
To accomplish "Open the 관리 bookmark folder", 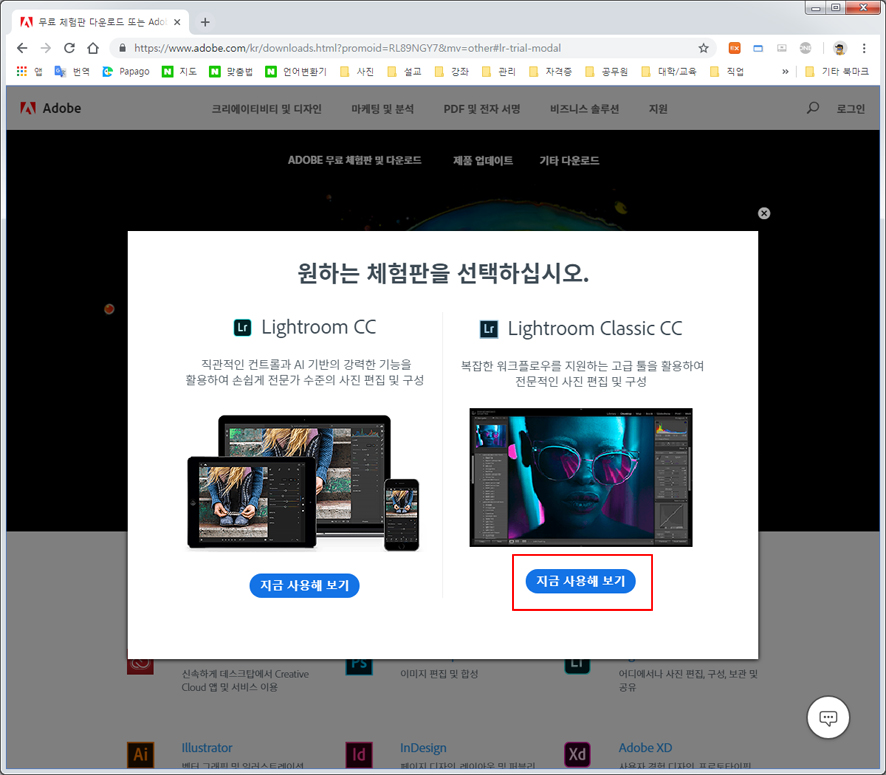I will [x=498, y=71].
